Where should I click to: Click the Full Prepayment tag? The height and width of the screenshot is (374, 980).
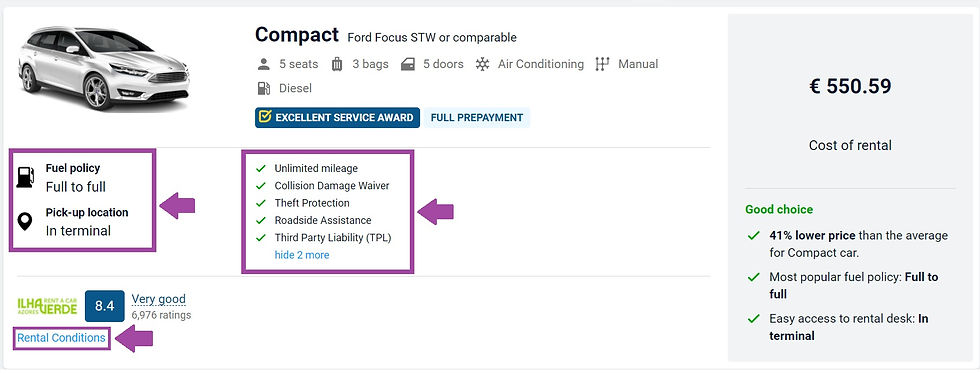tap(477, 118)
